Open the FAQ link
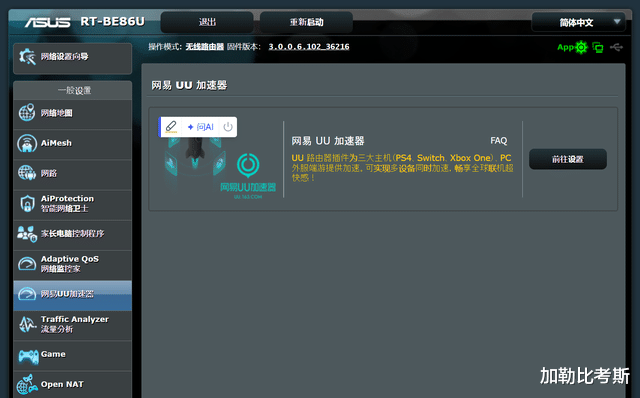Viewport: 640px width, 398px height. (x=498, y=141)
